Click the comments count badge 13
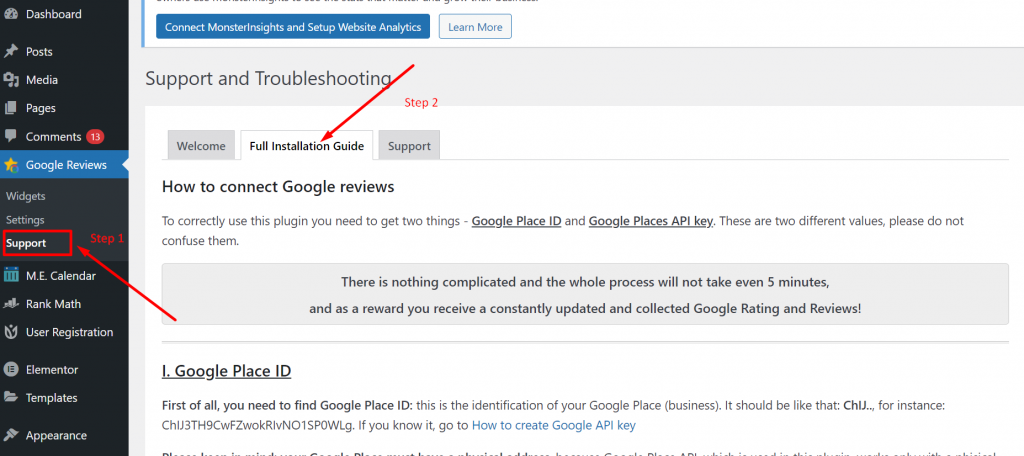1024x456 pixels. pos(95,137)
